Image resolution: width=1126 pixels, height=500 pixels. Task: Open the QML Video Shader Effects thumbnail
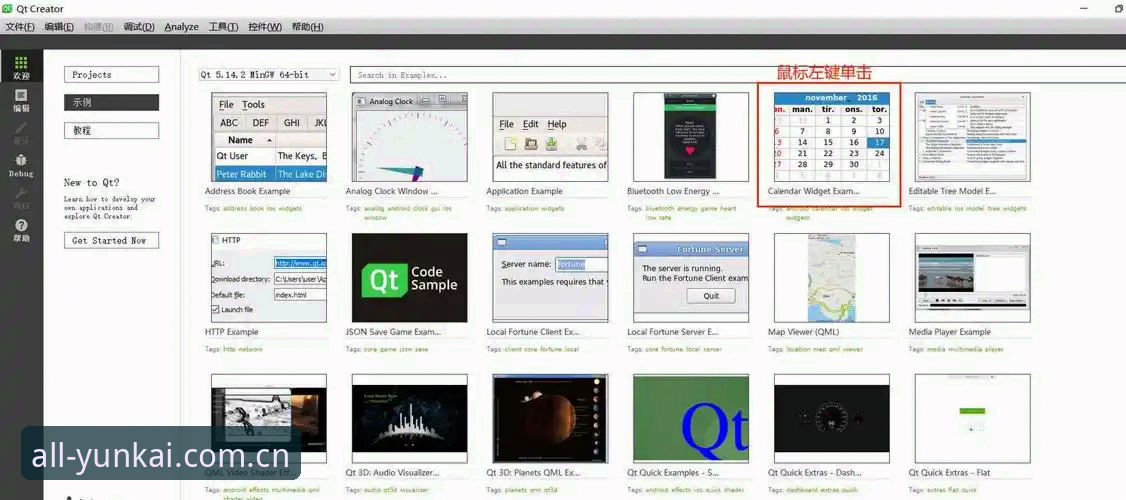pos(269,418)
